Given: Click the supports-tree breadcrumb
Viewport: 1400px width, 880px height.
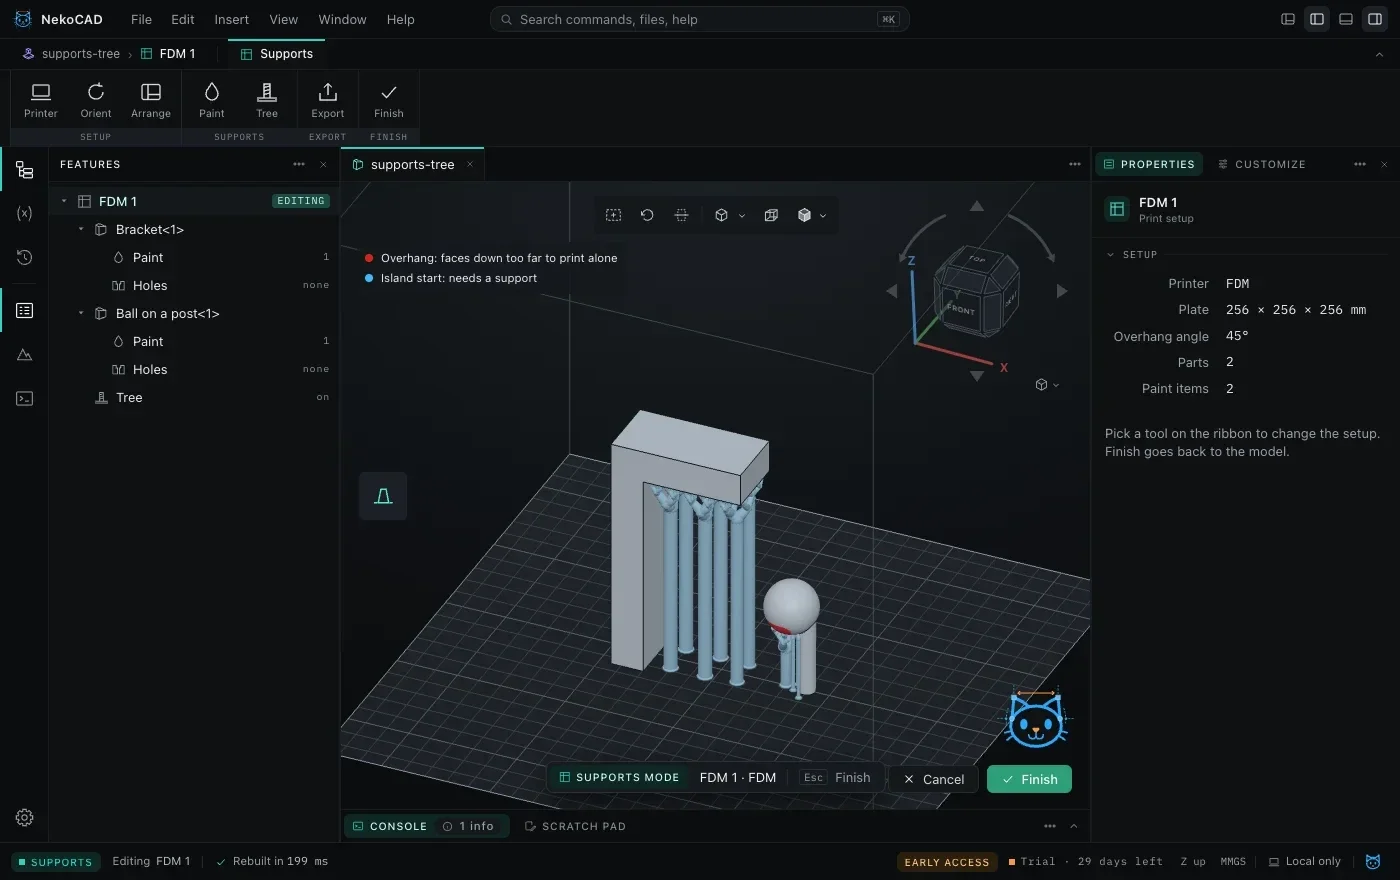Looking at the screenshot, I should 71,54.
